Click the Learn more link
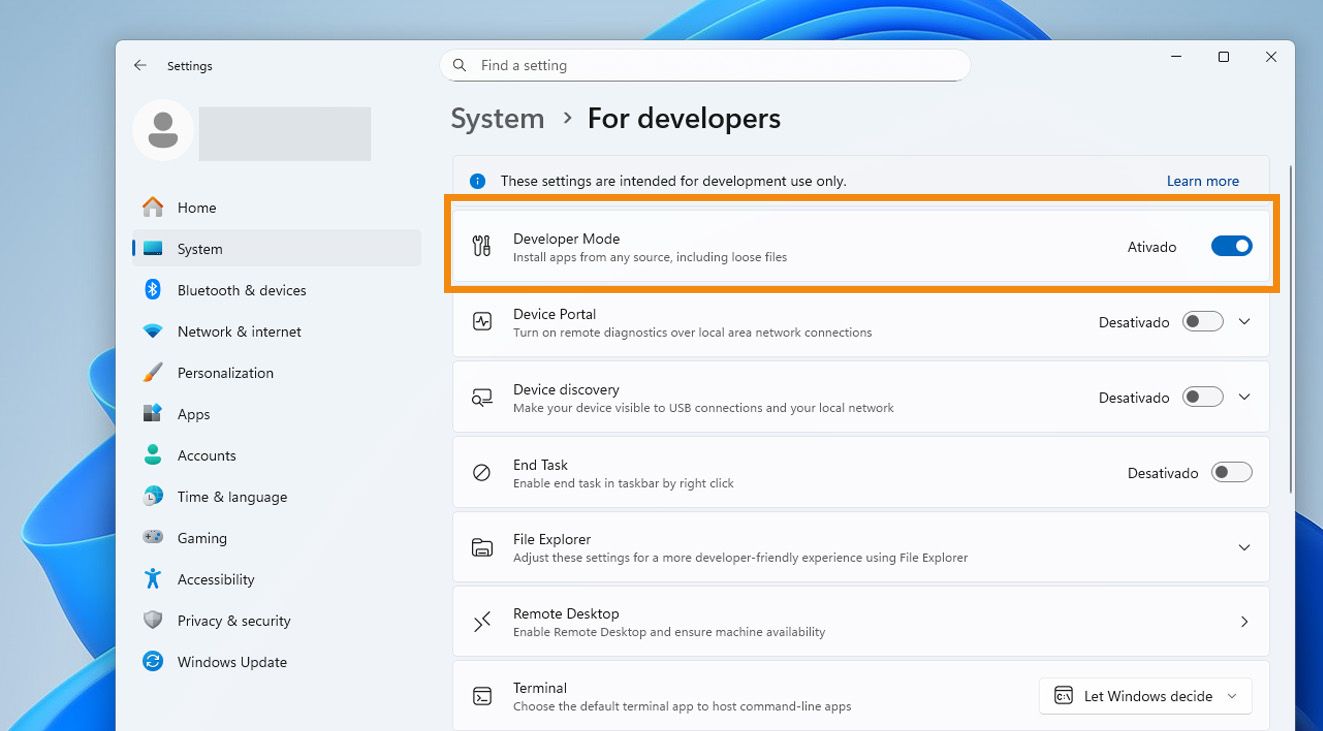This screenshot has height=731, width=1323. [x=1202, y=181]
